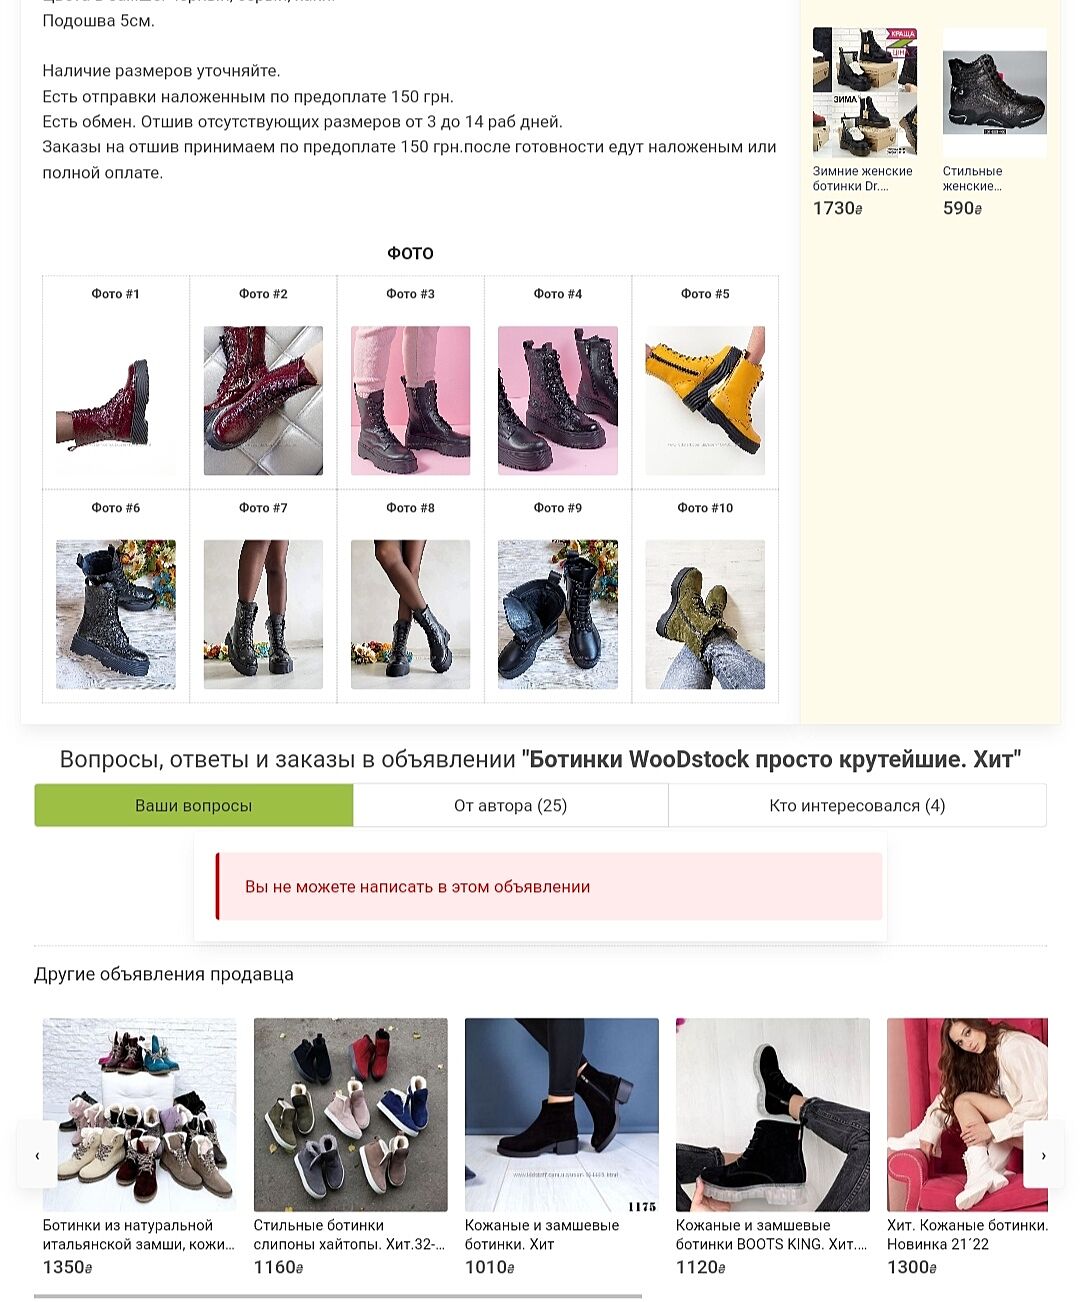
Task: Switch to the "От автора (25)" tab
Action: point(510,805)
